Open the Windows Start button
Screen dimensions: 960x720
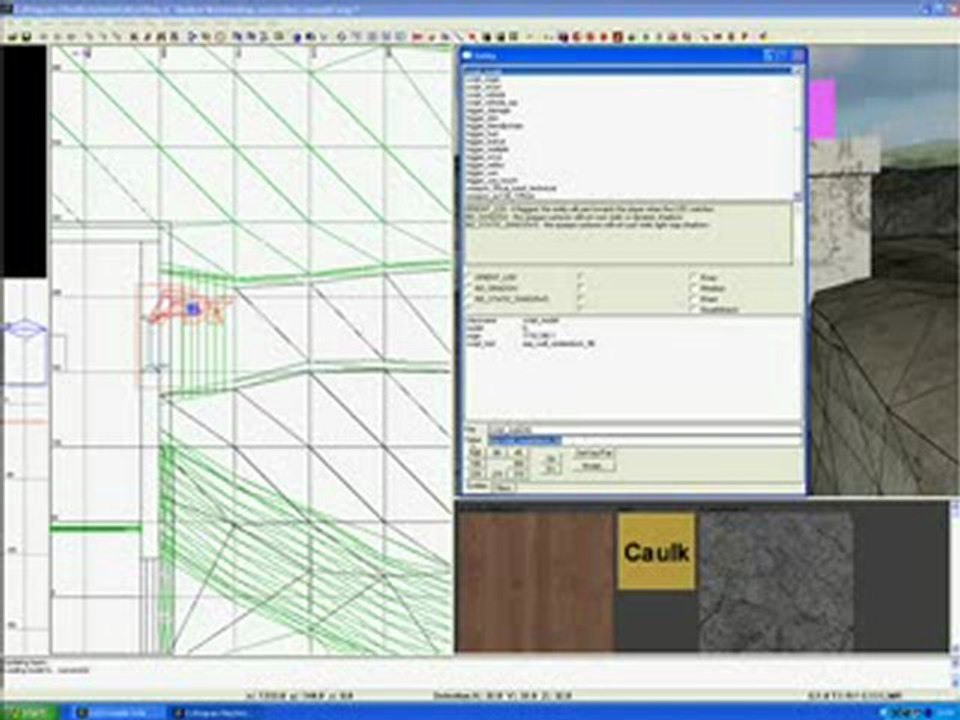coord(29,713)
